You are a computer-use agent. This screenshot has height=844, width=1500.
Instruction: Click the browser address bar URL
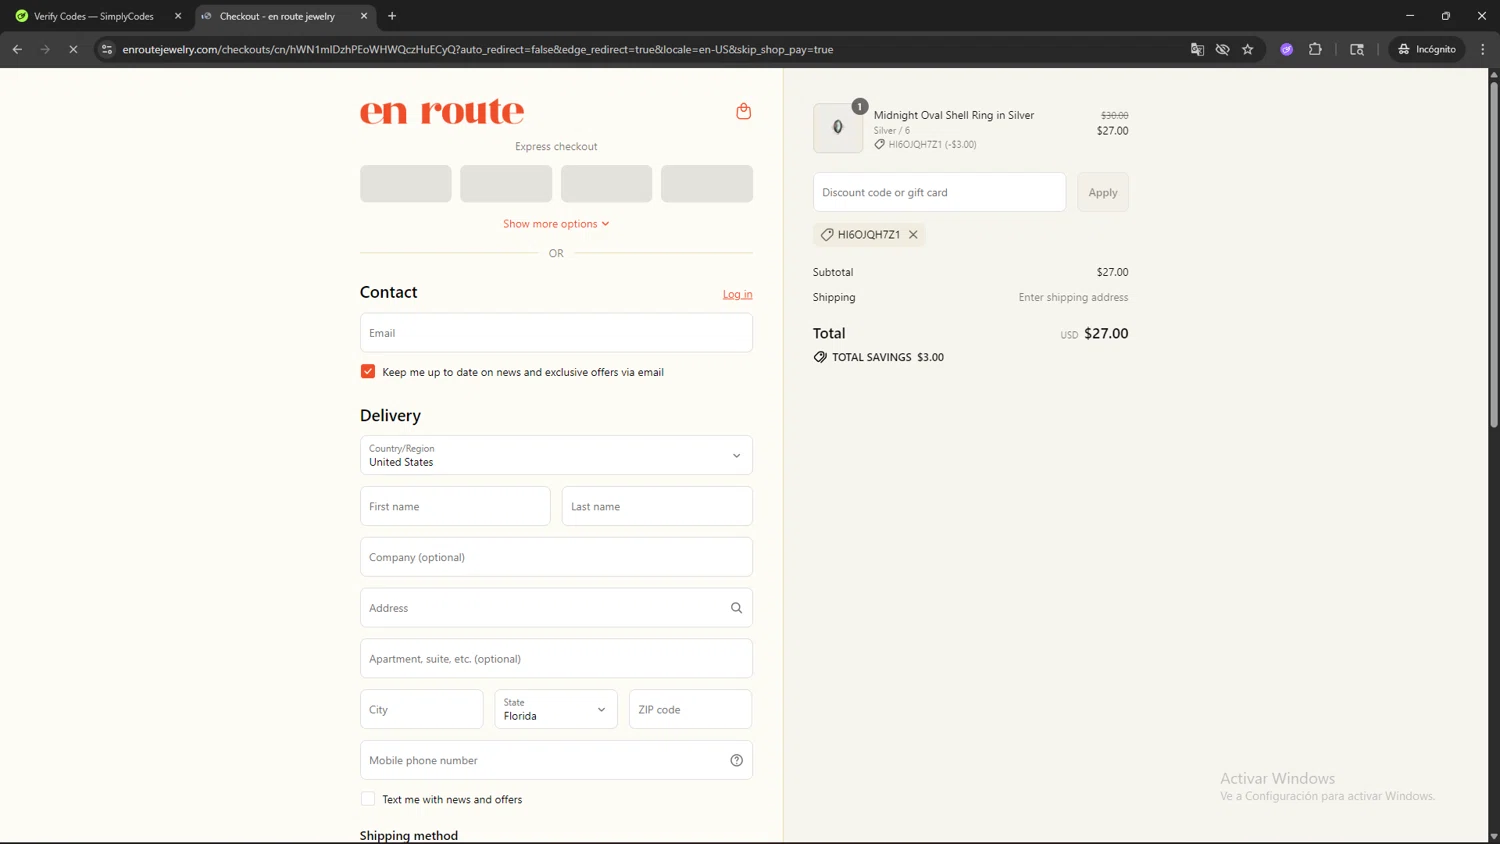click(478, 49)
